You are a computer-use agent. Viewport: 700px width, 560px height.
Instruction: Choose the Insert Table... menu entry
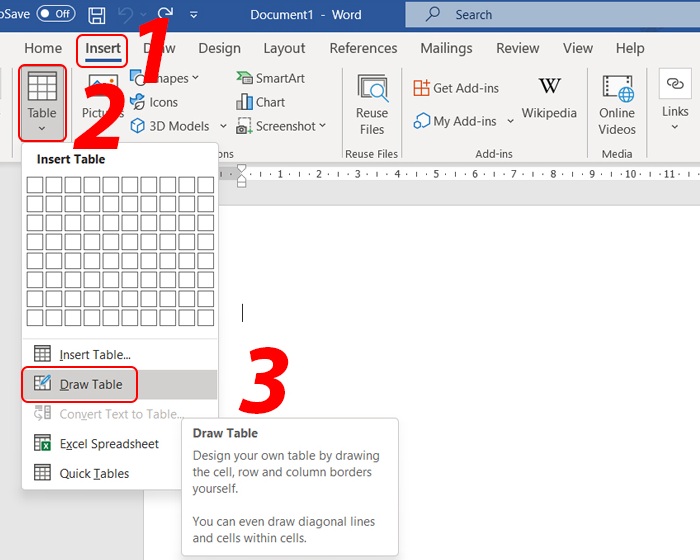coord(119,355)
